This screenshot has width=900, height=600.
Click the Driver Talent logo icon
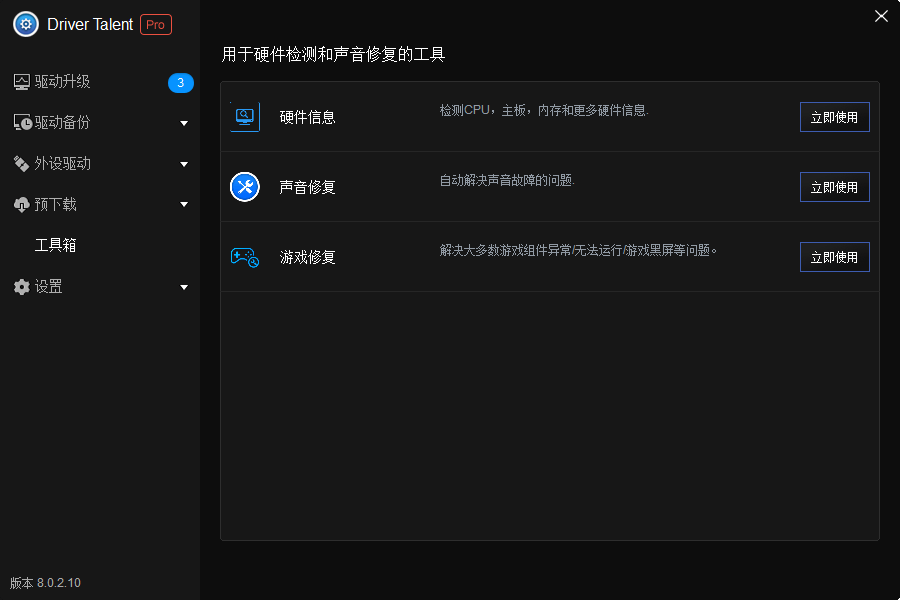coord(25,23)
